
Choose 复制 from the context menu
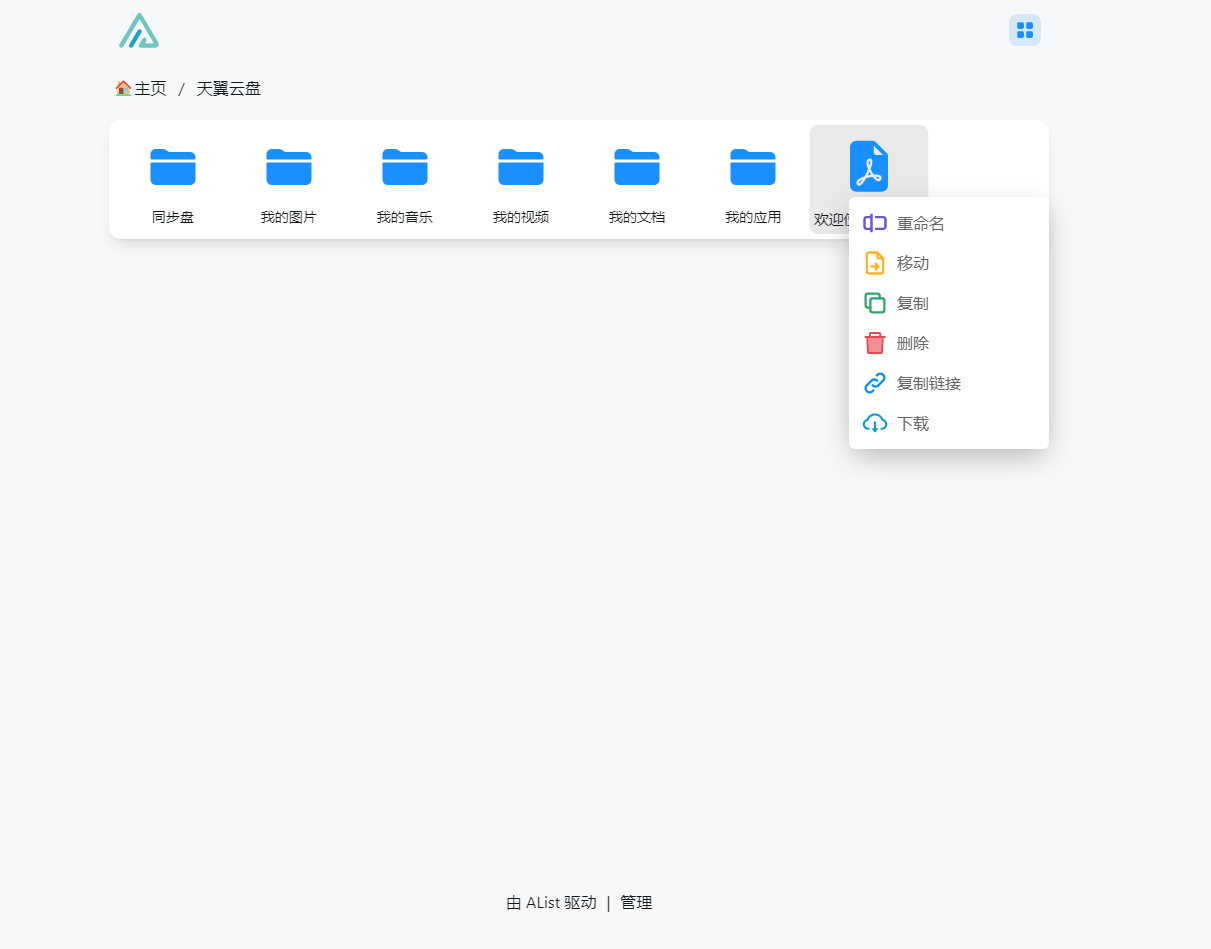pyautogui.click(x=949, y=303)
